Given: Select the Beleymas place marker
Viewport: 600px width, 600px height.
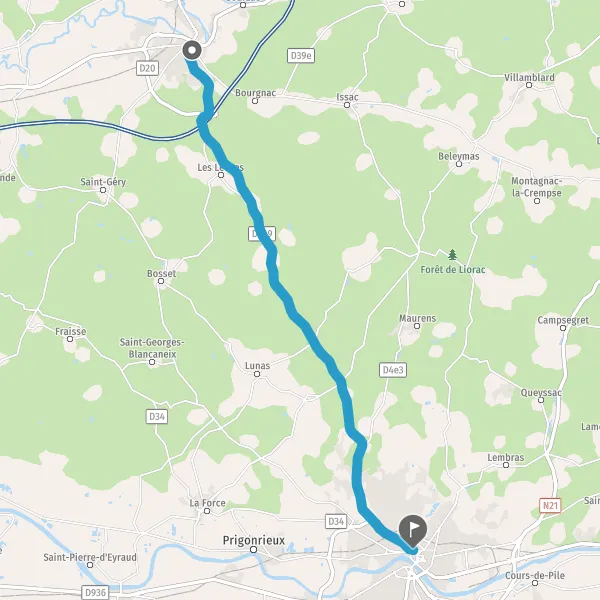Looking at the screenshot, I should tap(459, 164).
